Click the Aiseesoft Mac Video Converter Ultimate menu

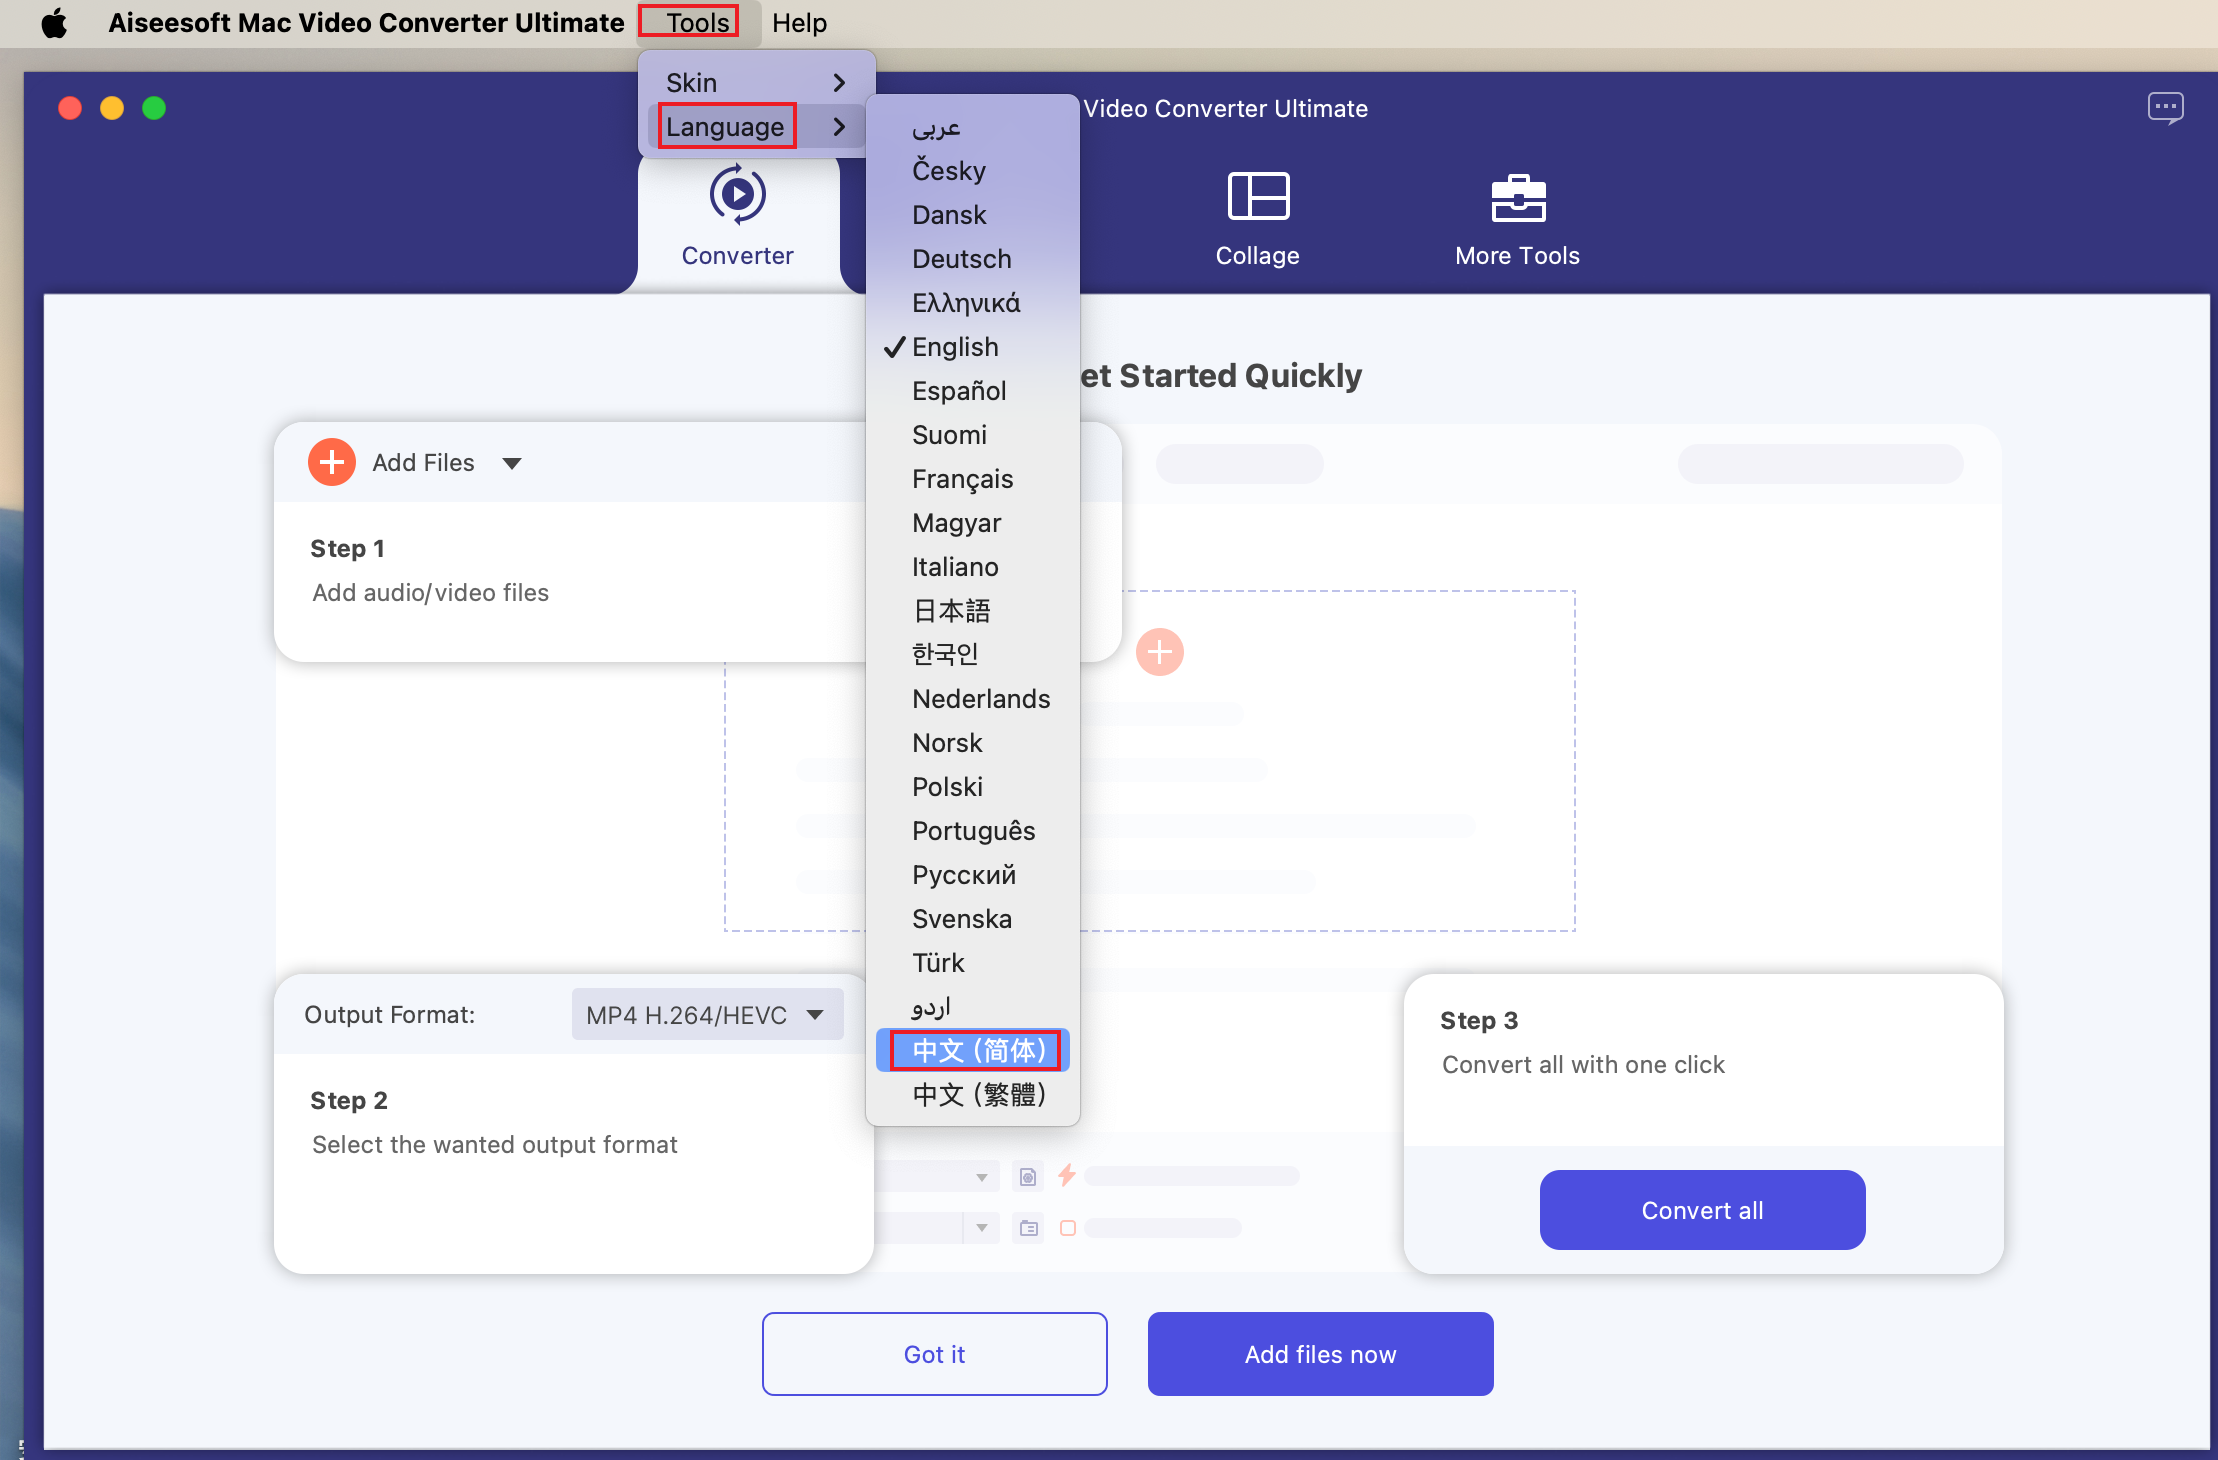pos(366,22)
